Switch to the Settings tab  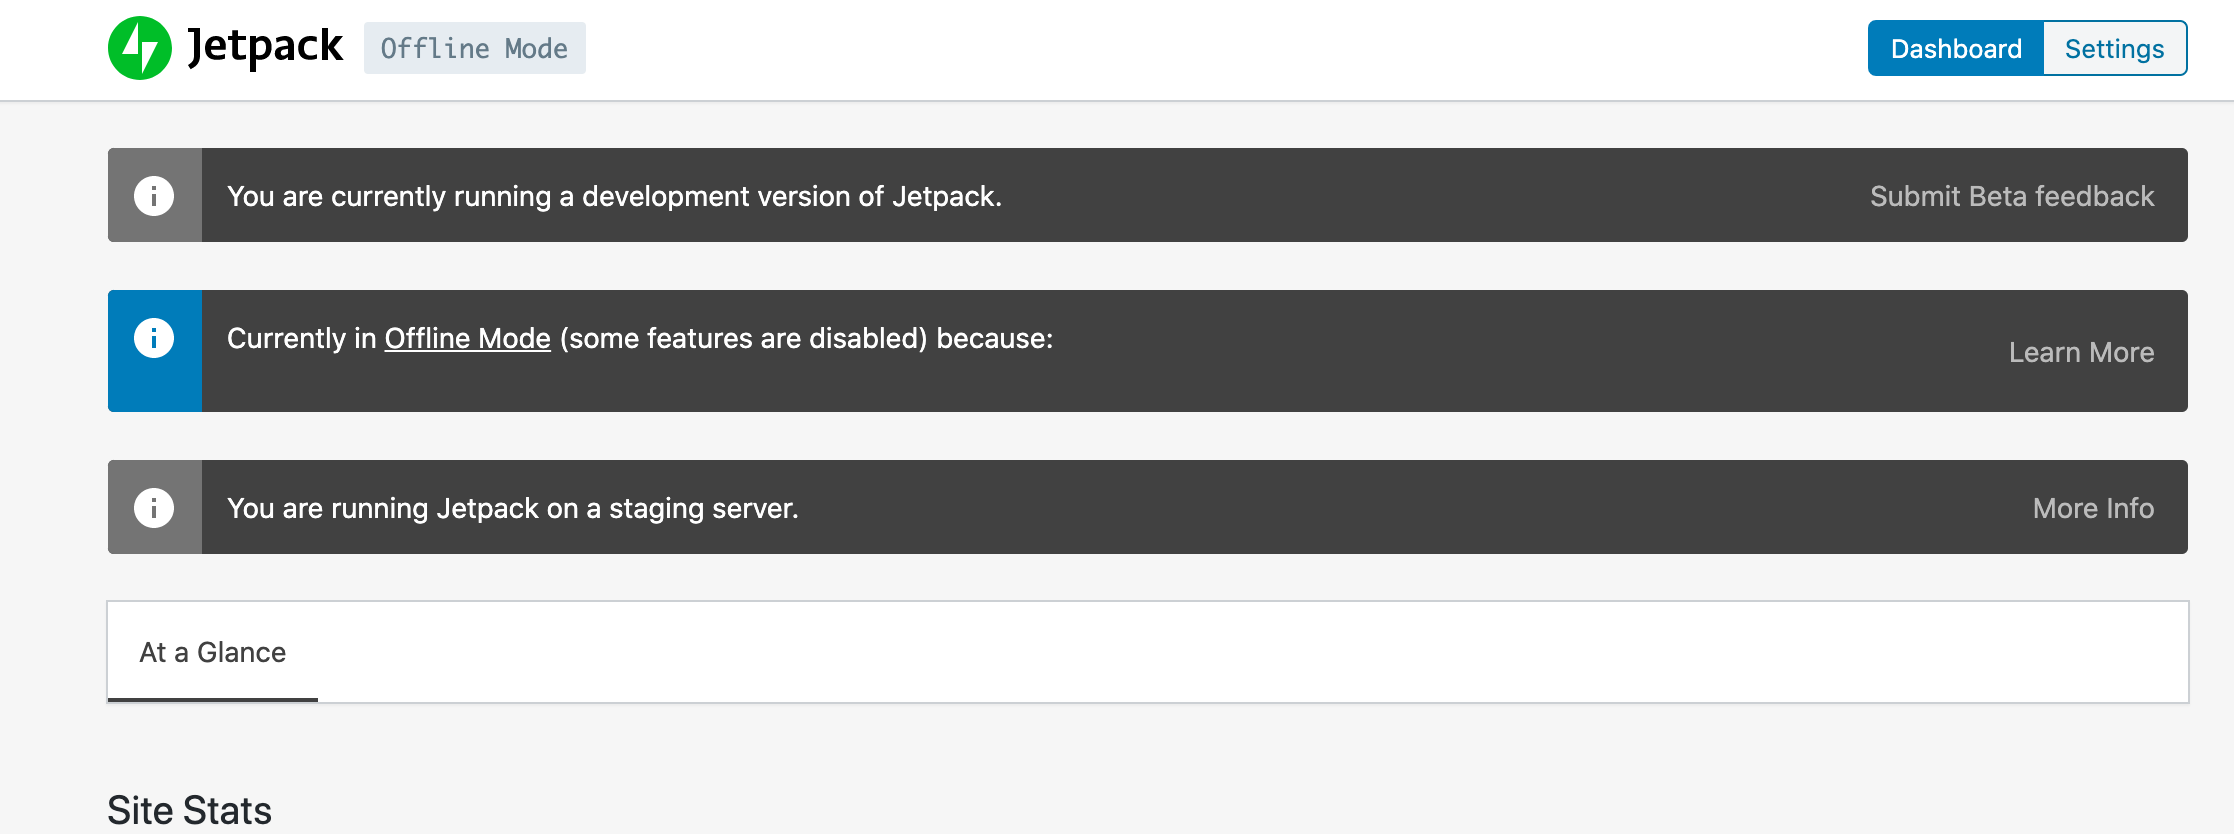[x=2115, y=48]
